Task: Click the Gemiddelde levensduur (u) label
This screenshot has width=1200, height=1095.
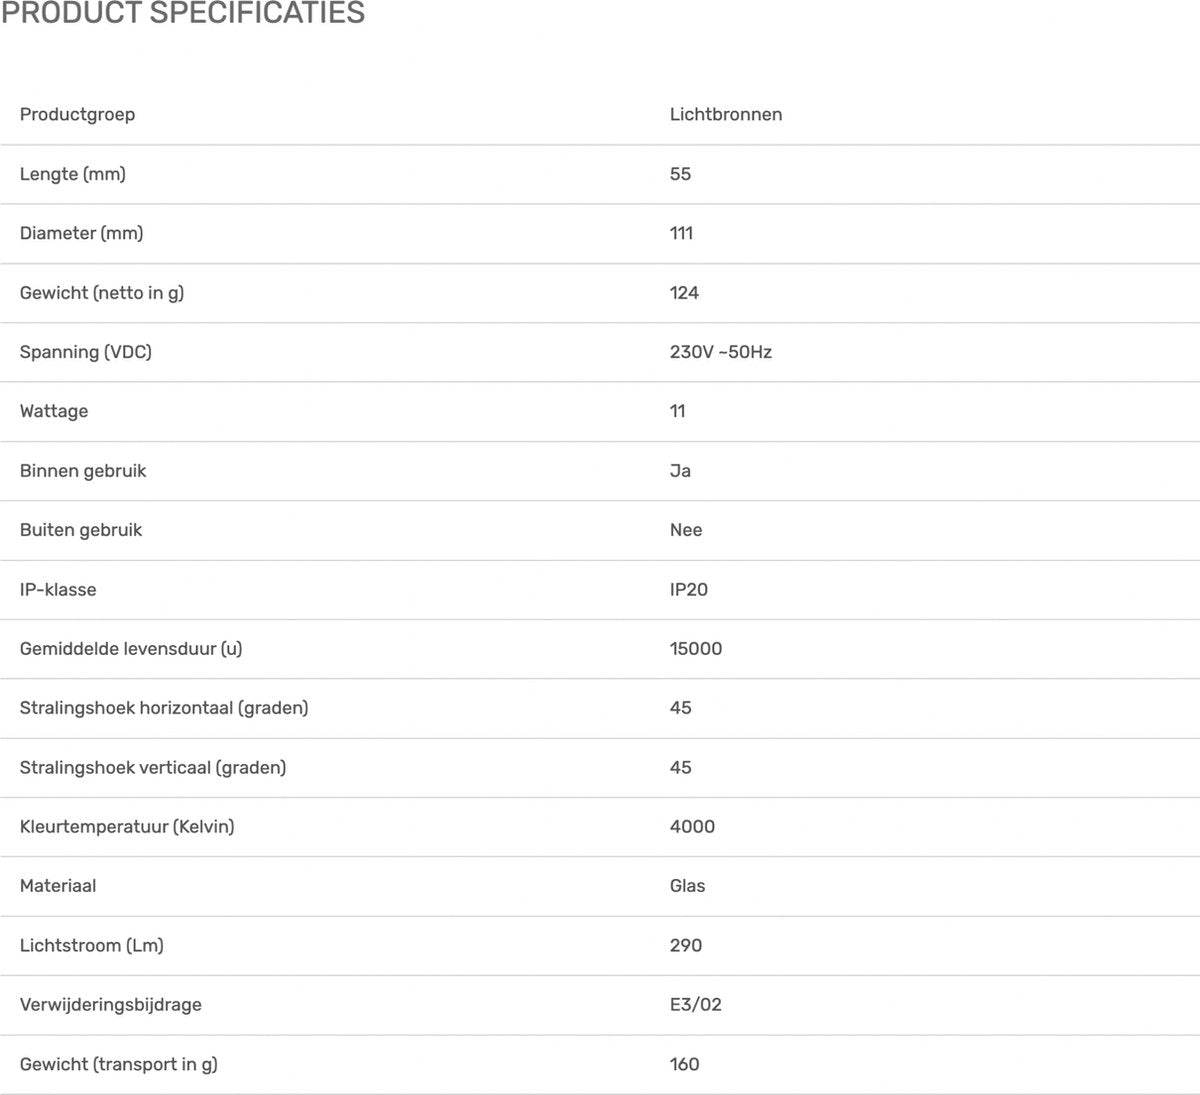Action: pos(131,649)
